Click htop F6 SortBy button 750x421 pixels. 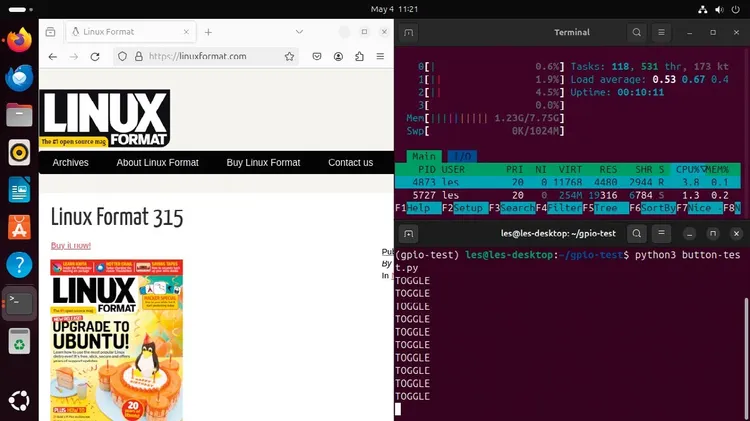pos(652,208)
